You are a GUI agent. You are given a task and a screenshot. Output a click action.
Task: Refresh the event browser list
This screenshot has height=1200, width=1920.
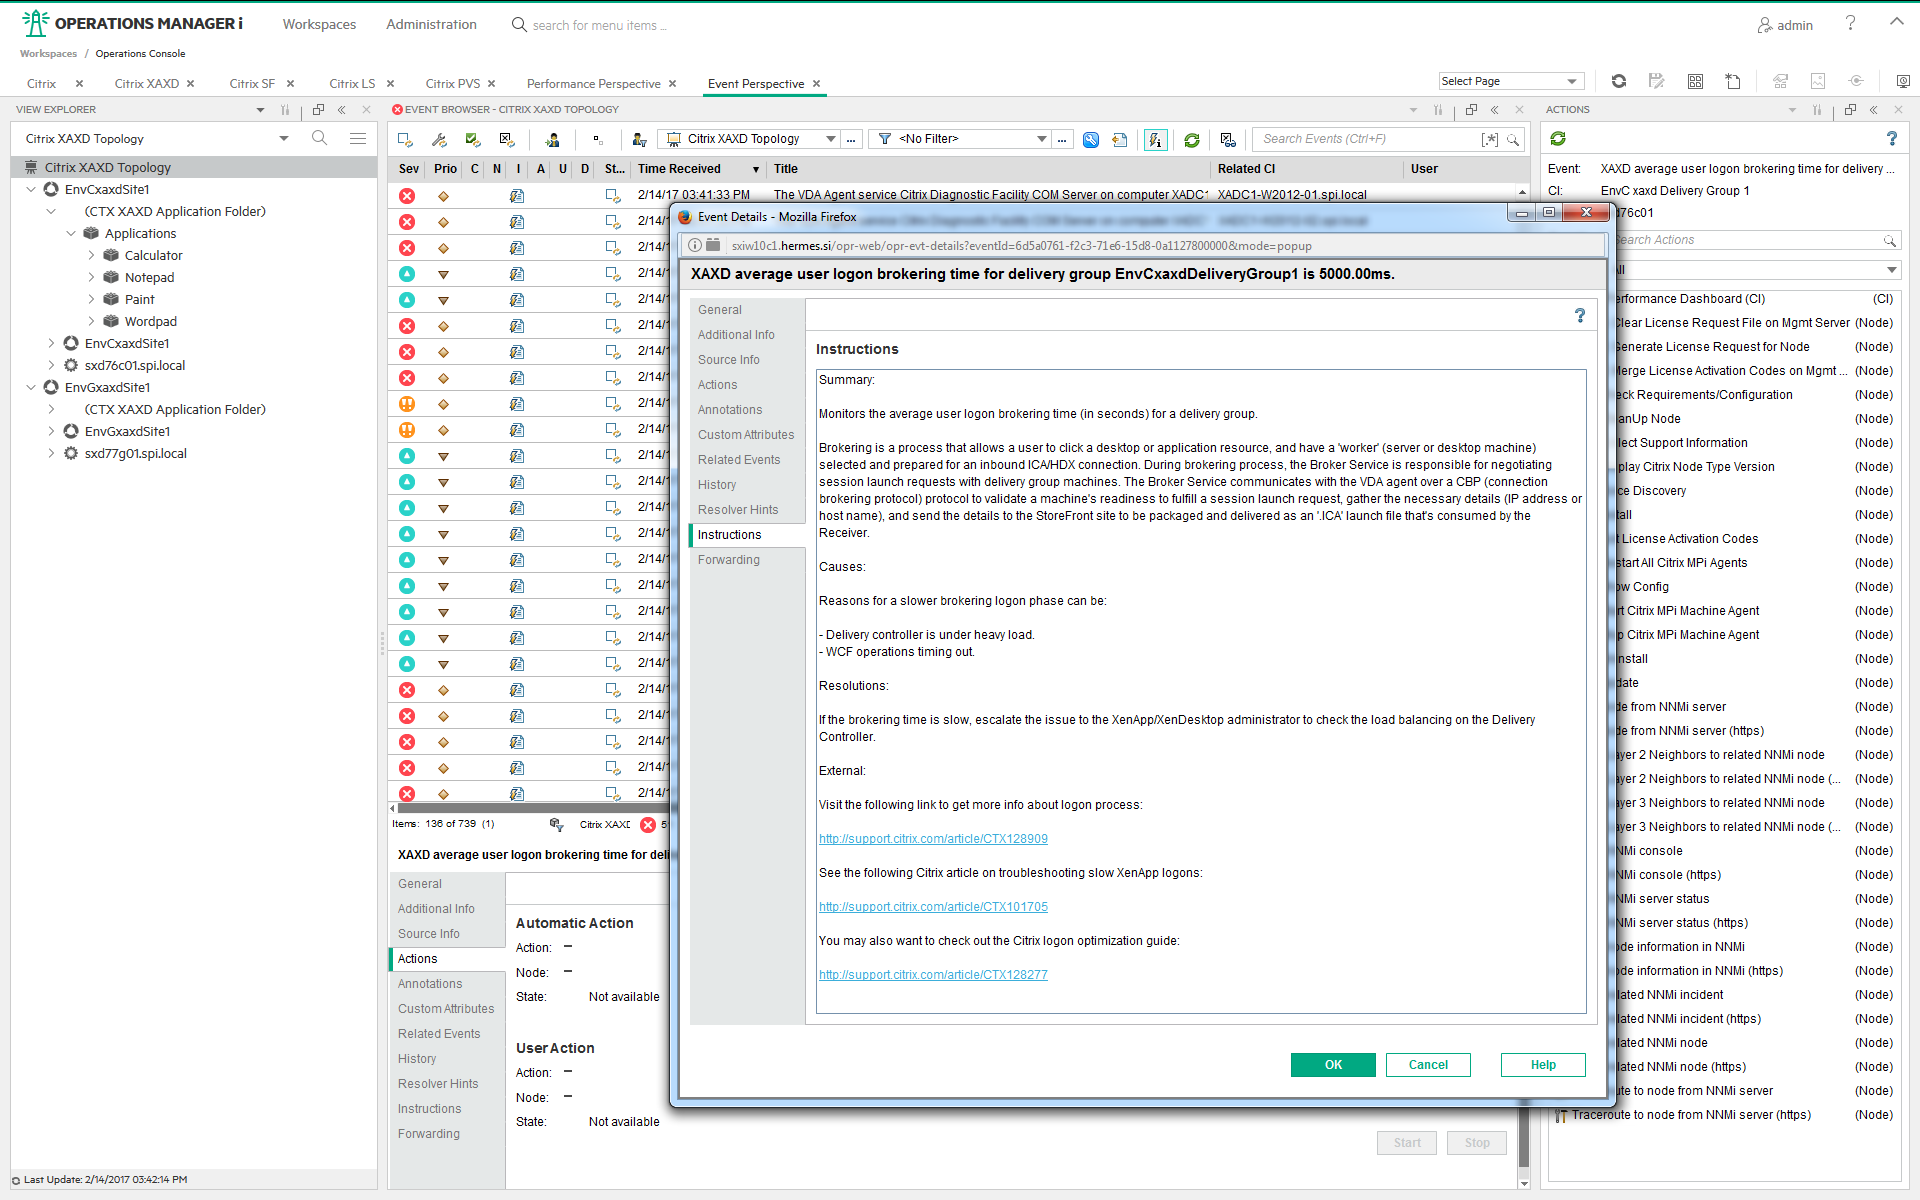point(1191,140)
